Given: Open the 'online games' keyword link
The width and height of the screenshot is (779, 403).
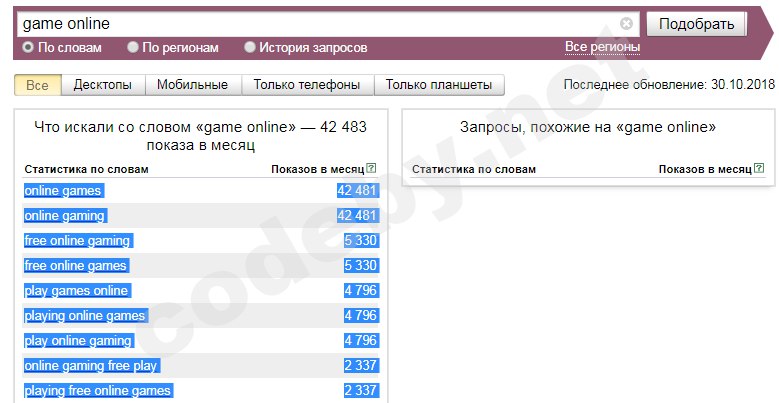Looking at the screenshot, I should coord(63,191).
